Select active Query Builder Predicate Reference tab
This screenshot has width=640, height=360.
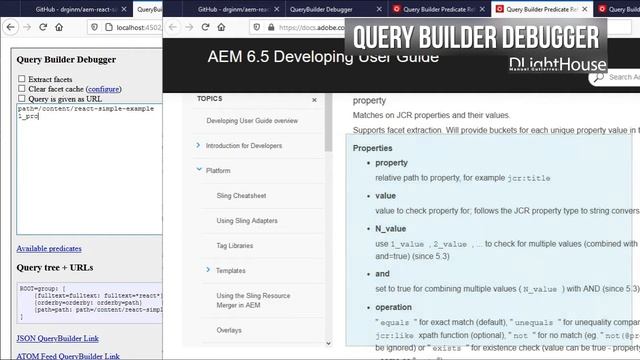point(542,9)
